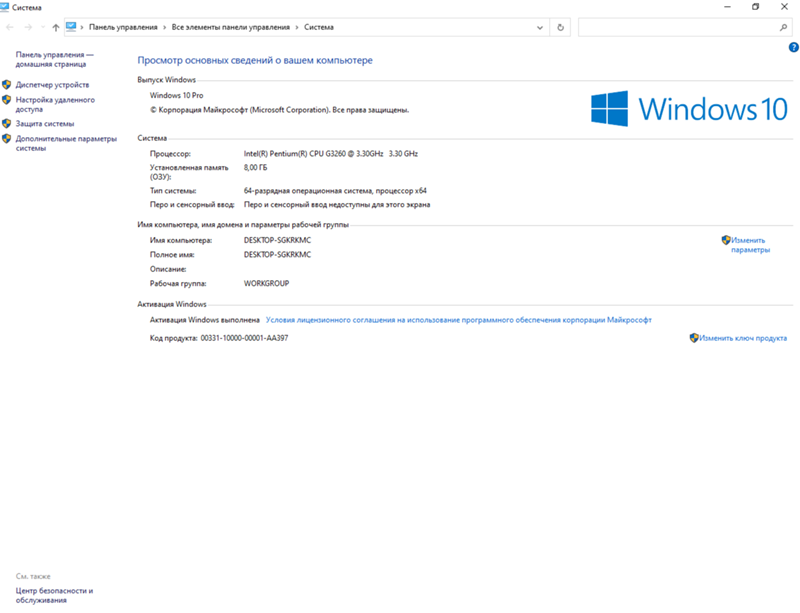This screenshot has height=613, width=800.
Task: Click the shield icon beside Защита системы
Action: 7,124
